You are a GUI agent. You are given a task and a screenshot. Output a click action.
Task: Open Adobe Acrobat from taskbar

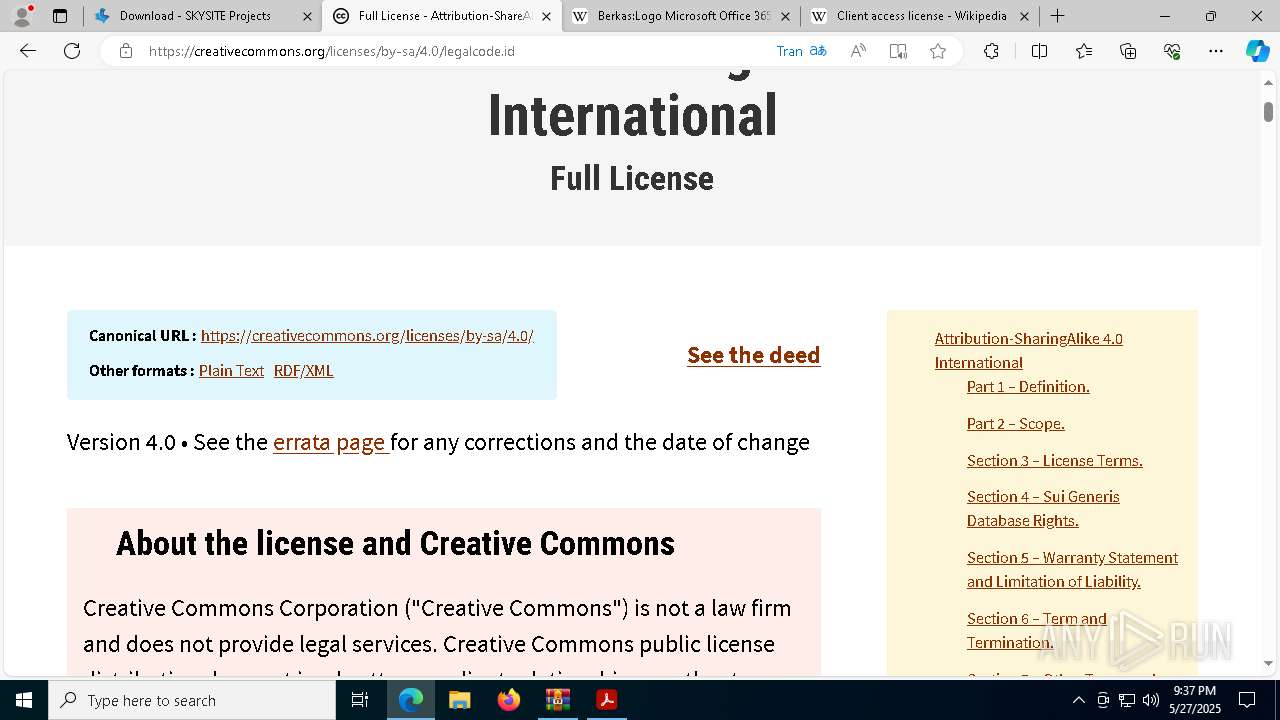click(606, 700)
